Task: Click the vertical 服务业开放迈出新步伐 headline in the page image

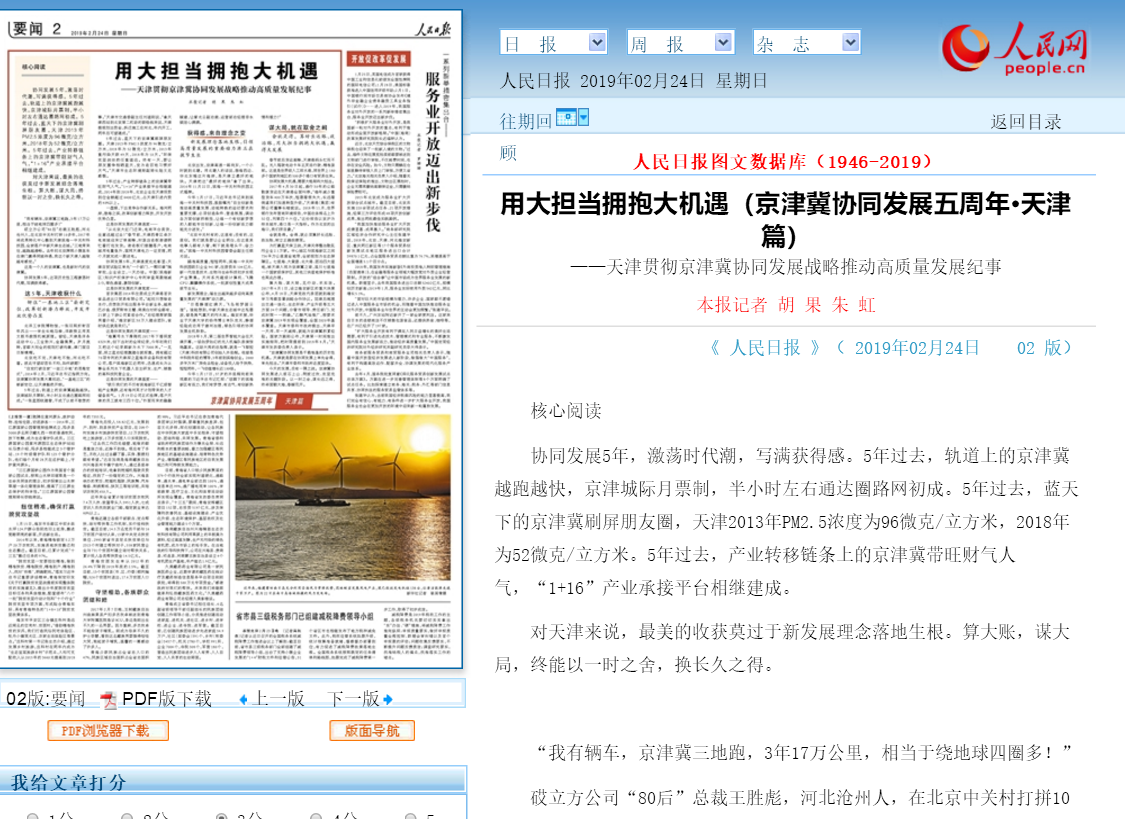Action: (433, 151)
